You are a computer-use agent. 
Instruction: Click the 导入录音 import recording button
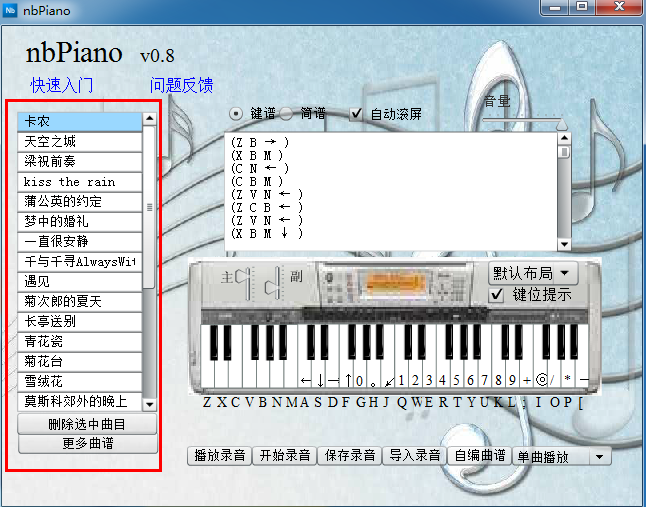(414, 456)
